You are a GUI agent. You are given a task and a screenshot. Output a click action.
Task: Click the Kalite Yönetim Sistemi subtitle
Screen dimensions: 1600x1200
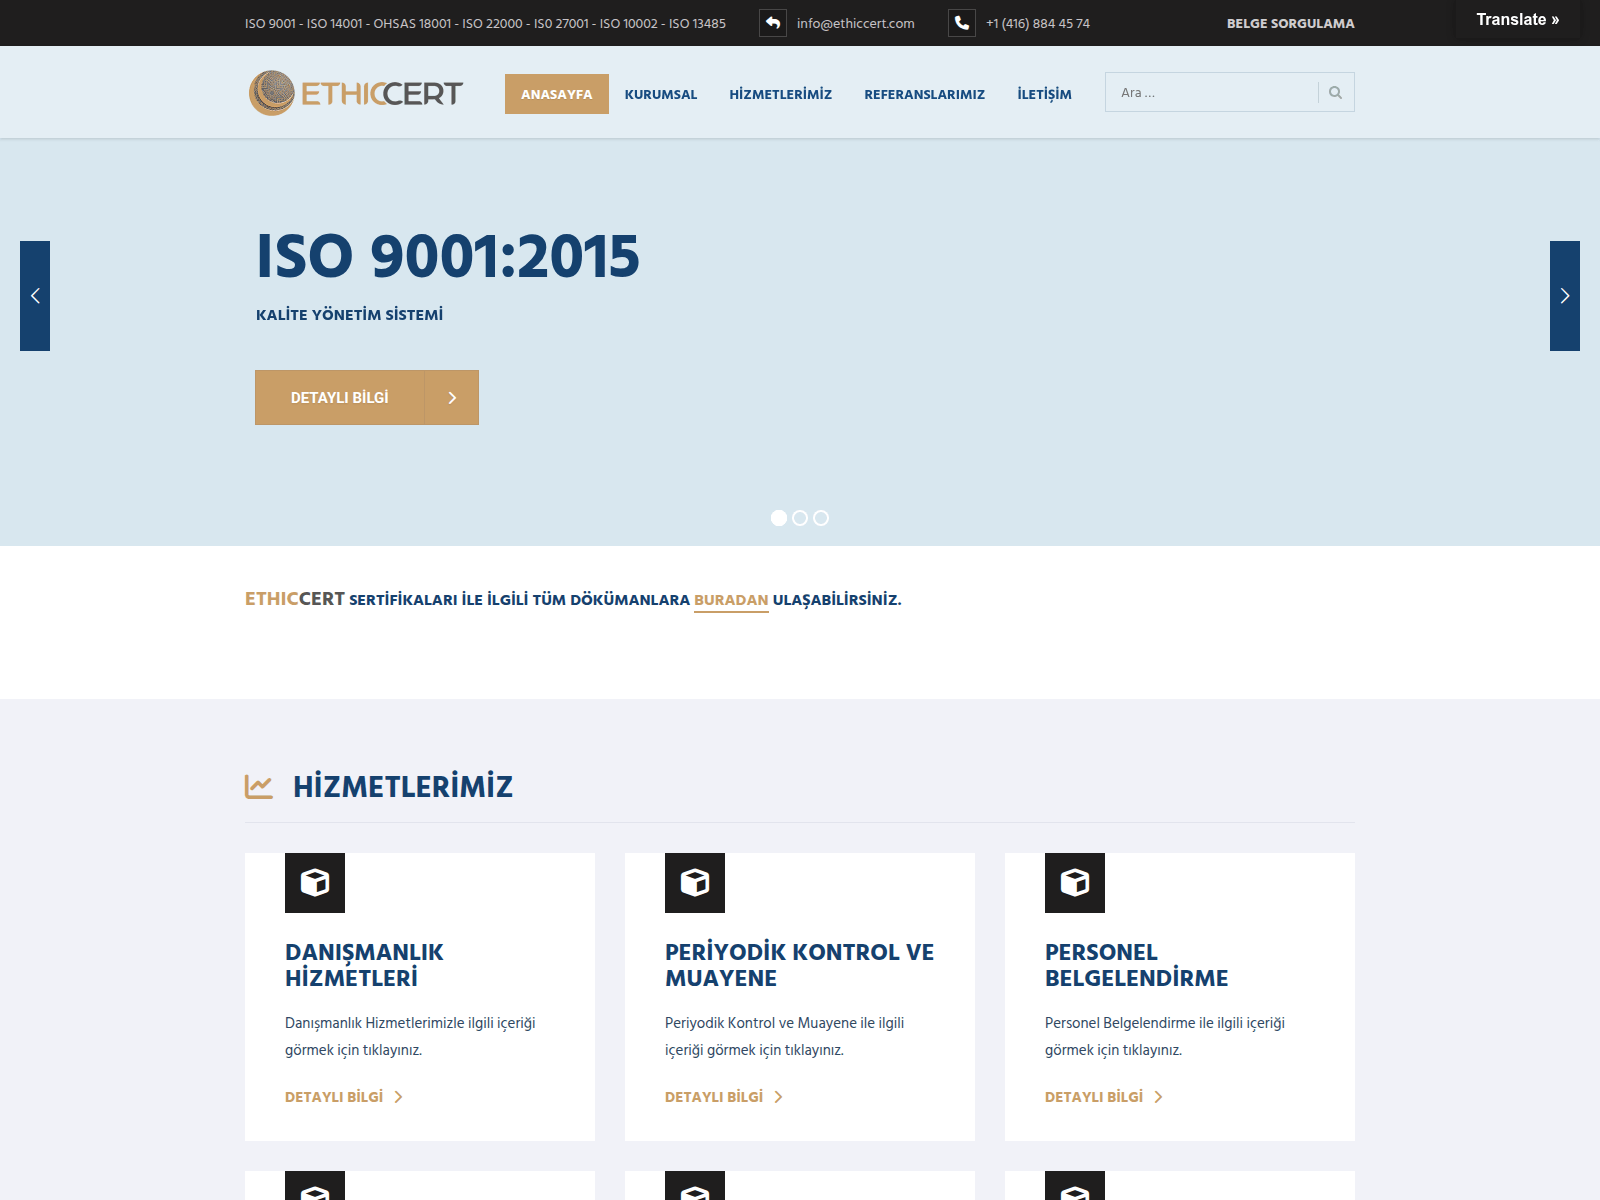pos(349,315)
